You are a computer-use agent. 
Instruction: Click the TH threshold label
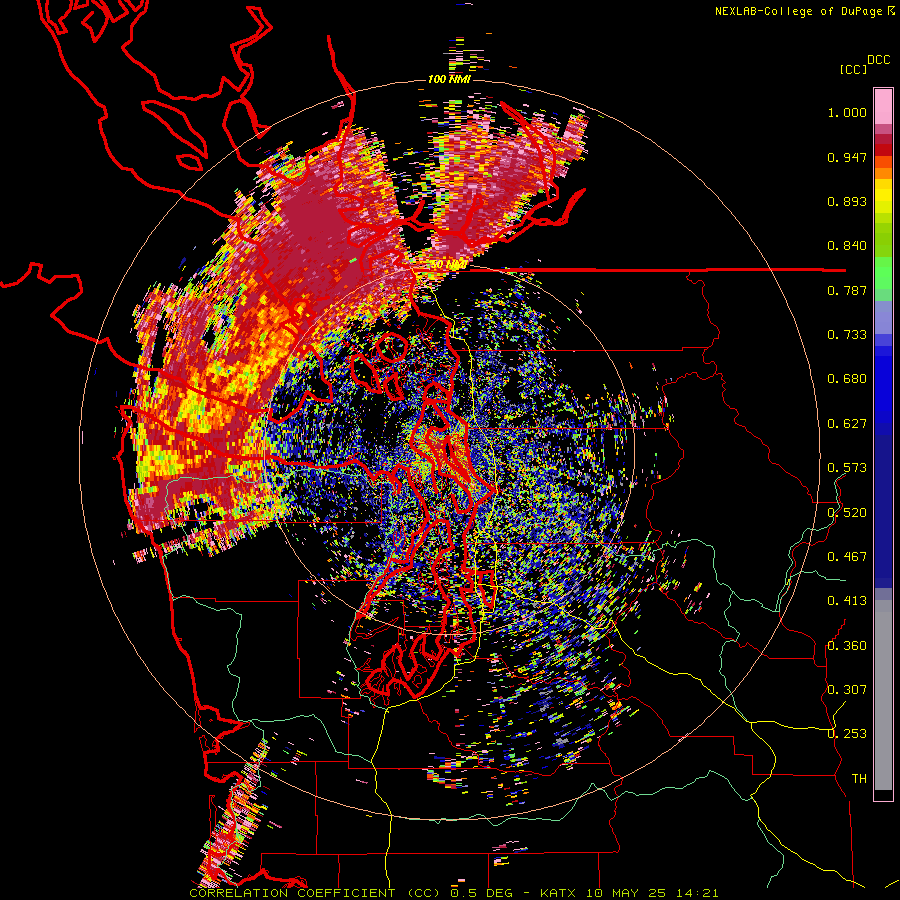coord(859,779)
